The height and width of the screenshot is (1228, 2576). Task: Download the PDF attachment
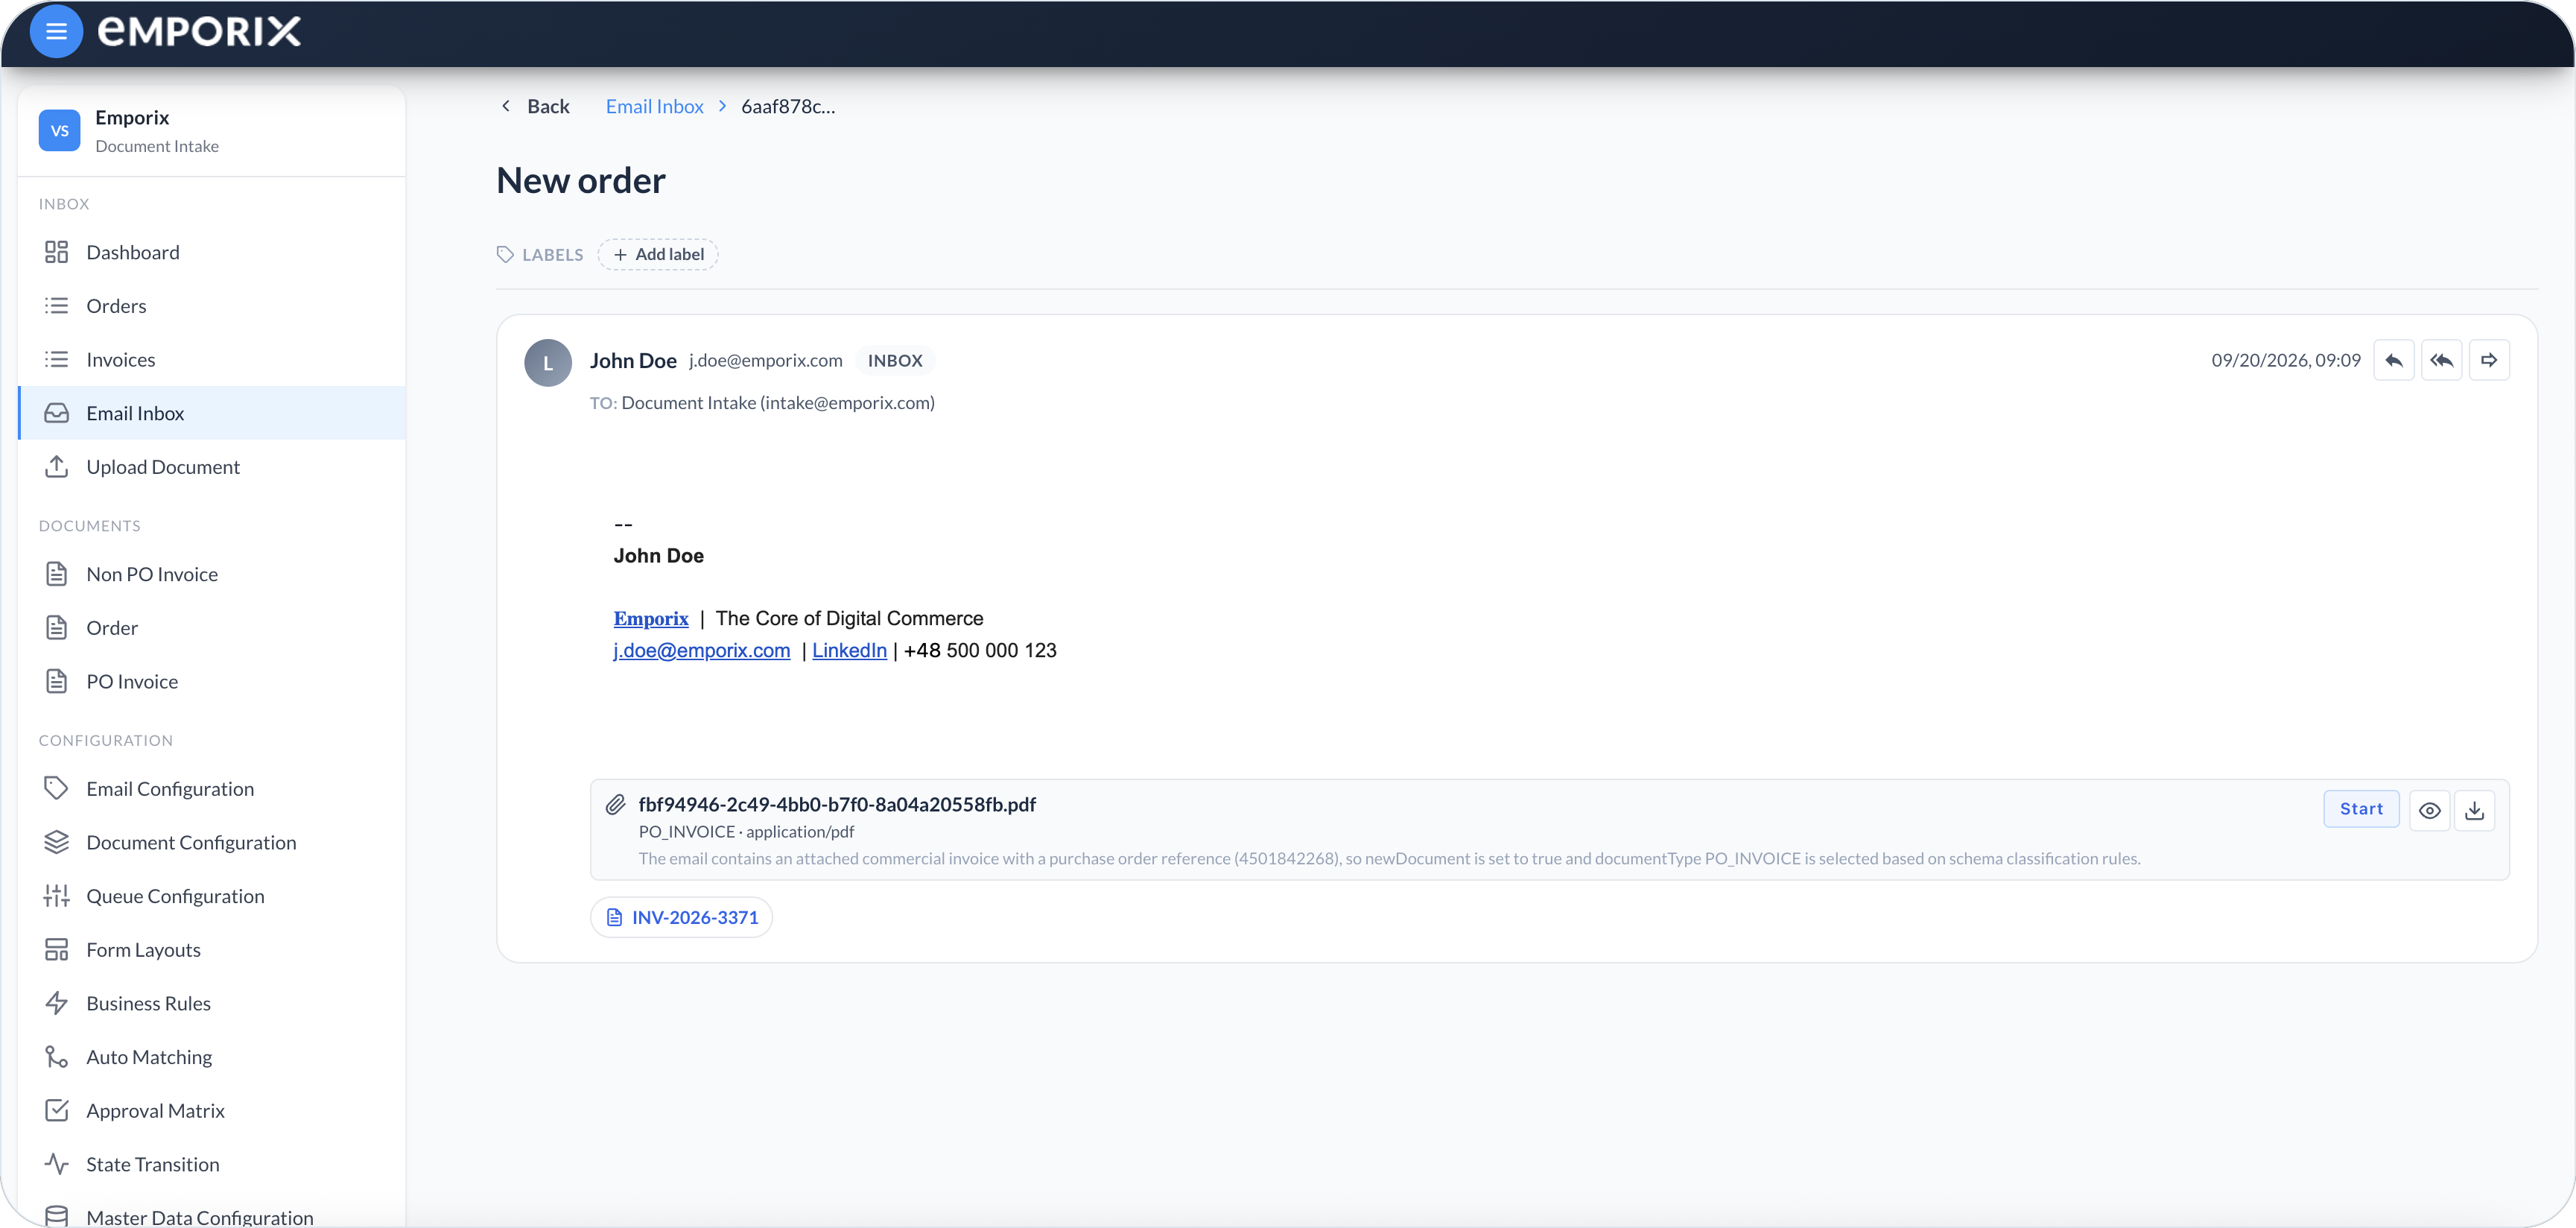(2474, 810)
